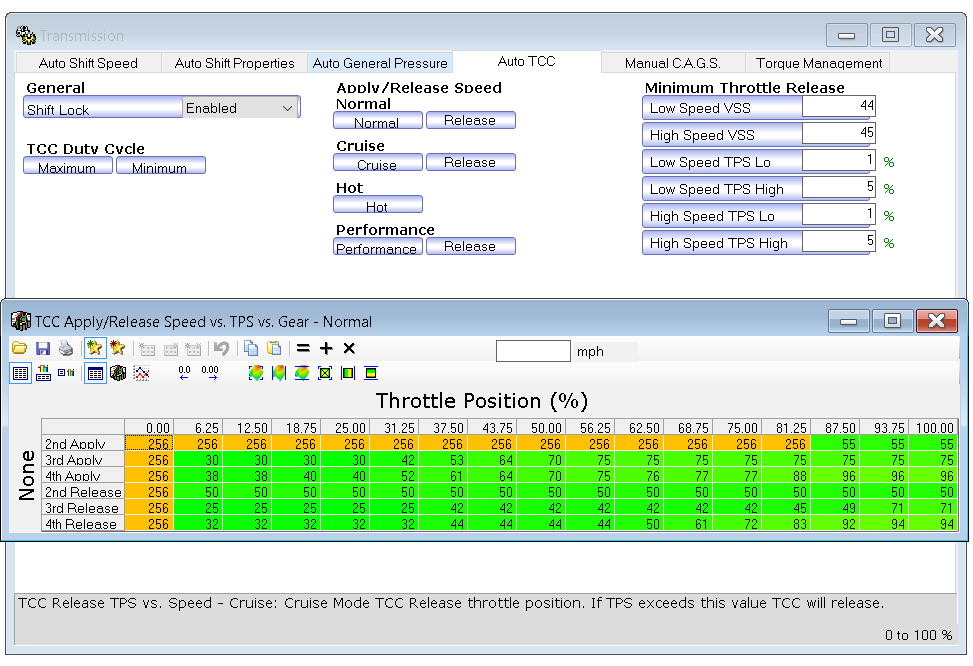The width and height of the screenshot is (973, 666).
Task: Click the Low Speed VSS value field
Action: [x=838, y=107]
